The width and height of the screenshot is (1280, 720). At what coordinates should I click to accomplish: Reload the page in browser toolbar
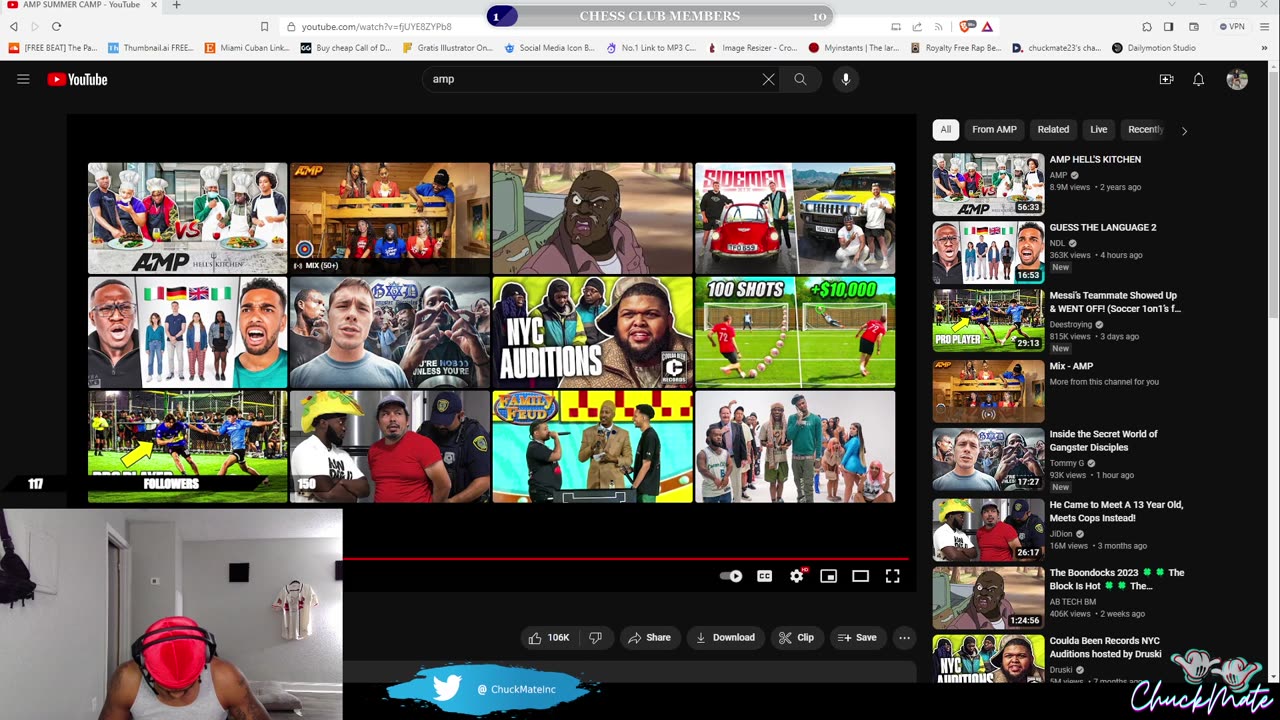[x=56, y=26]
